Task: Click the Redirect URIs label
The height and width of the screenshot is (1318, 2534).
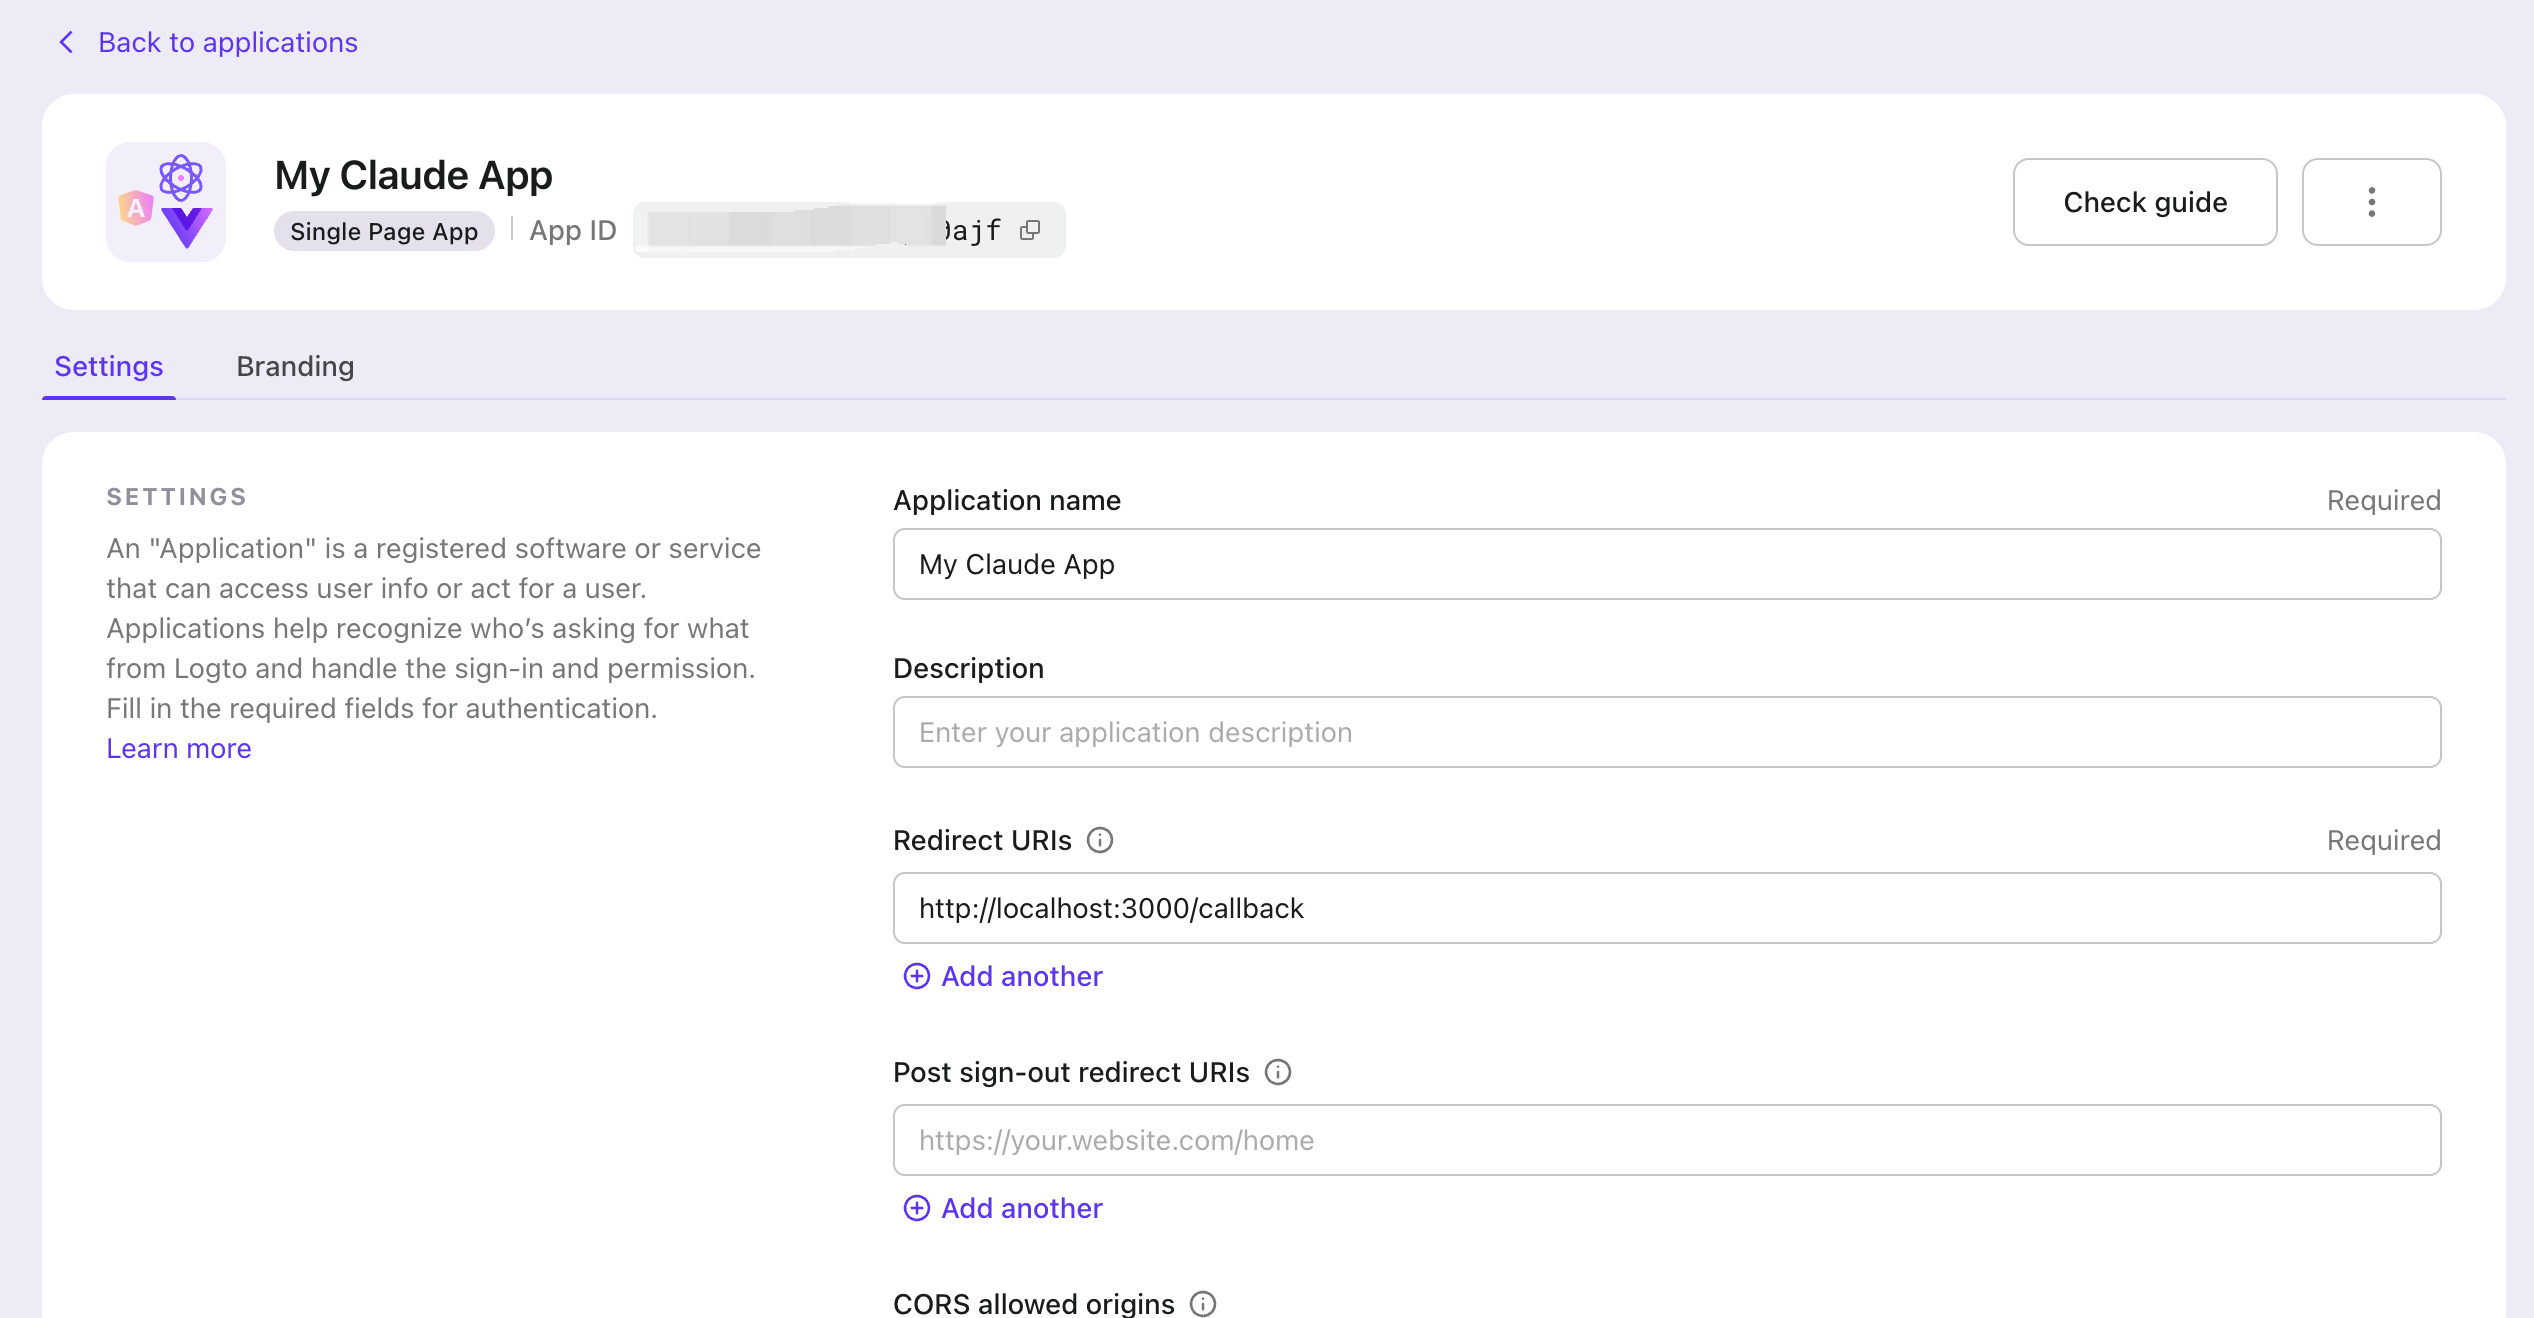Action: coord(982,841)
